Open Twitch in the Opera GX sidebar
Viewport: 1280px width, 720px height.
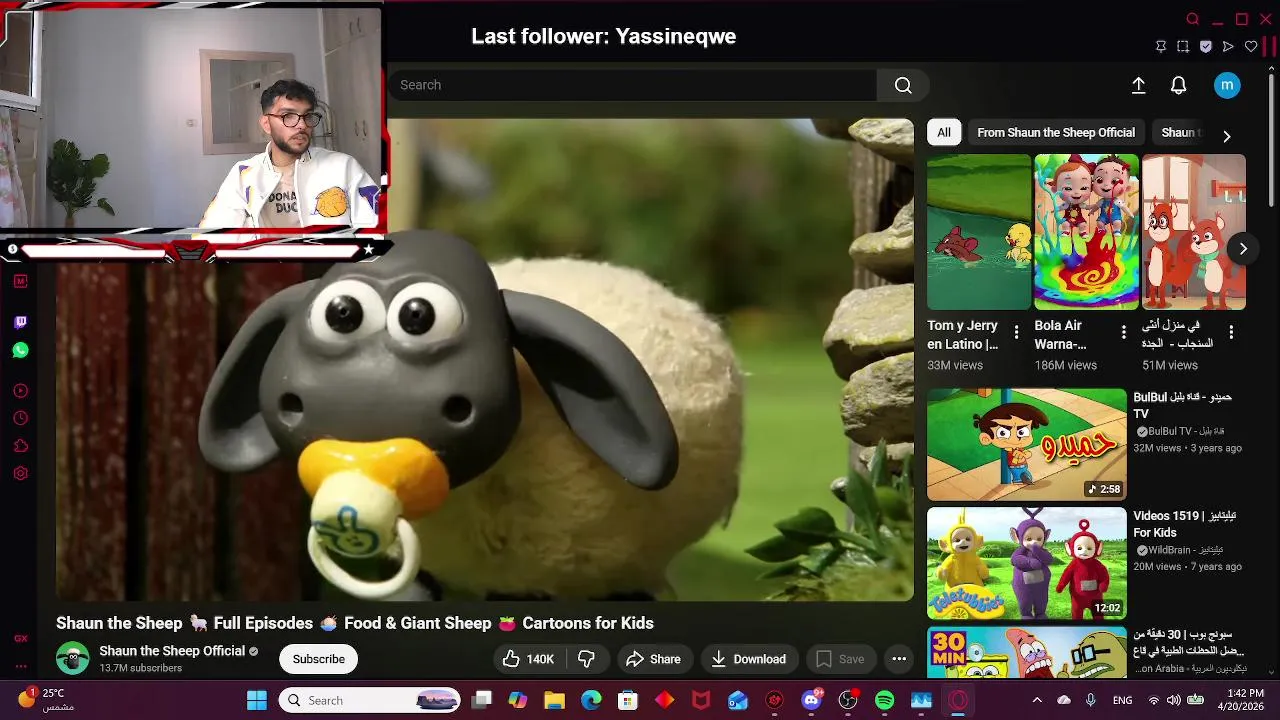21,322
